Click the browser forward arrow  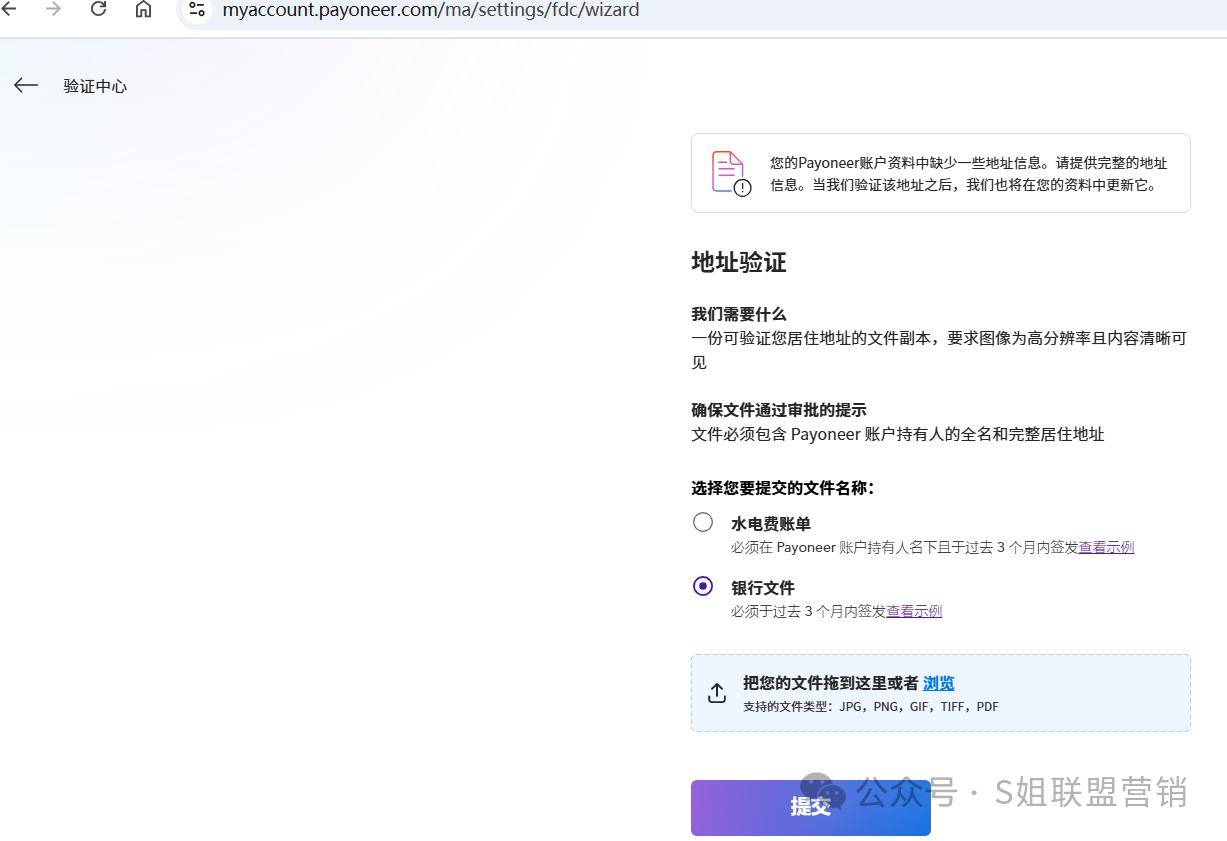(x=53, y=9)
